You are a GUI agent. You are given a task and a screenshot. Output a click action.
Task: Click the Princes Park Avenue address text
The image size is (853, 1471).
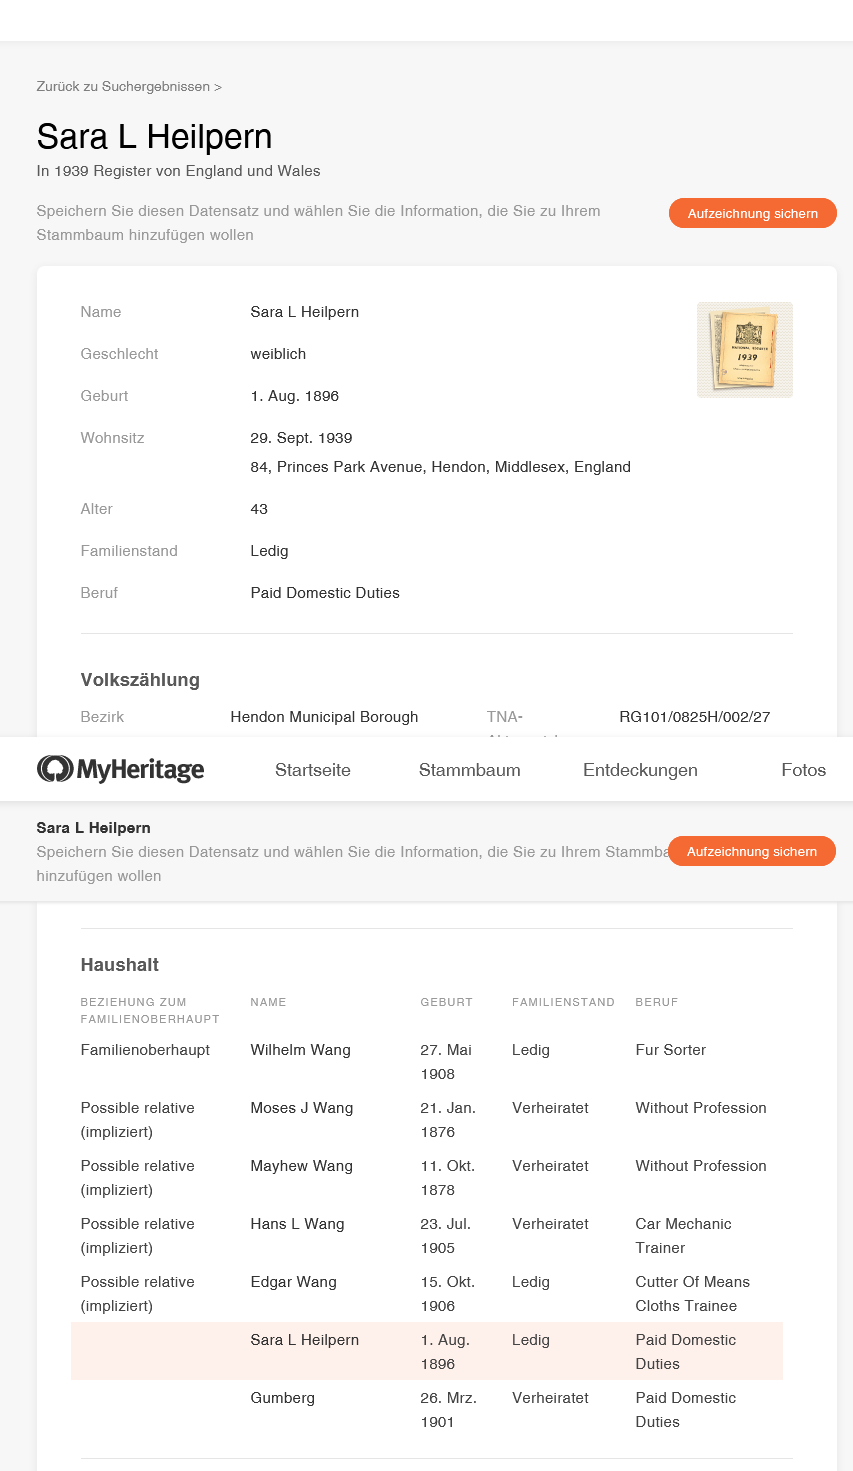pyautogui.click(x=440, y=467)
